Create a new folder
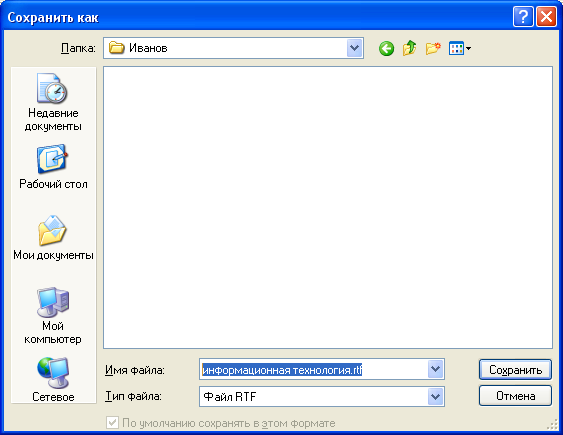 point(433,48)
